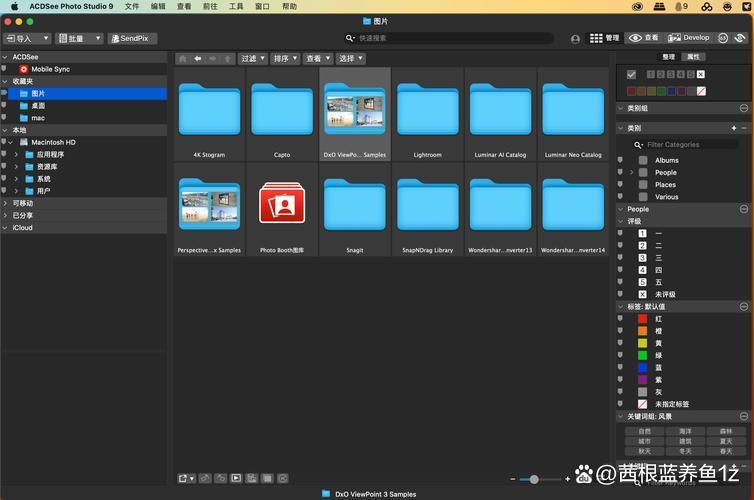Select the mac favorites folder

tap(38, 118)
